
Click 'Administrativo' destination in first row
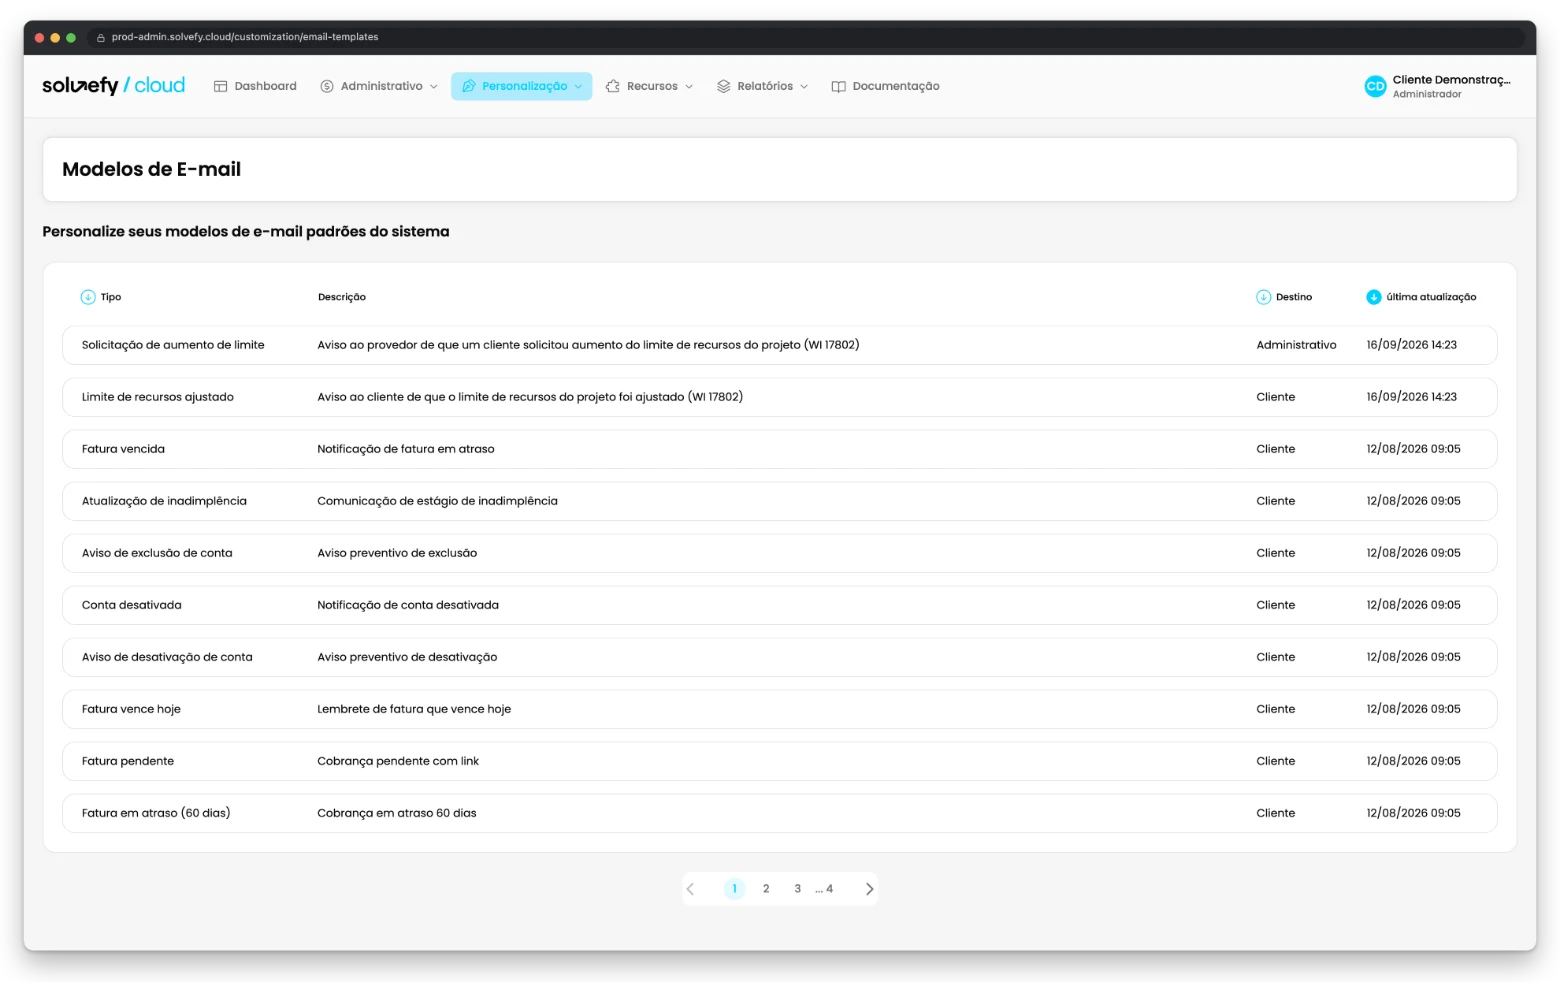[1297, 345]
